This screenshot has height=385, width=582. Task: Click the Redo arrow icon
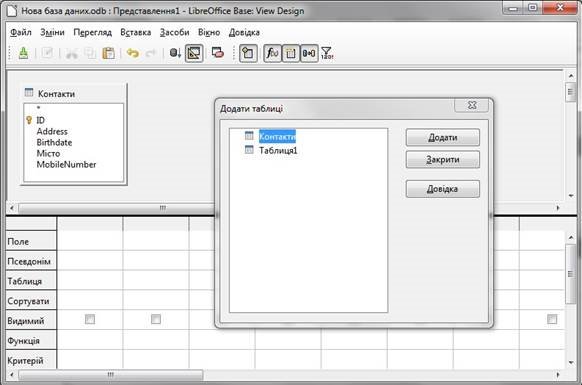150,53
